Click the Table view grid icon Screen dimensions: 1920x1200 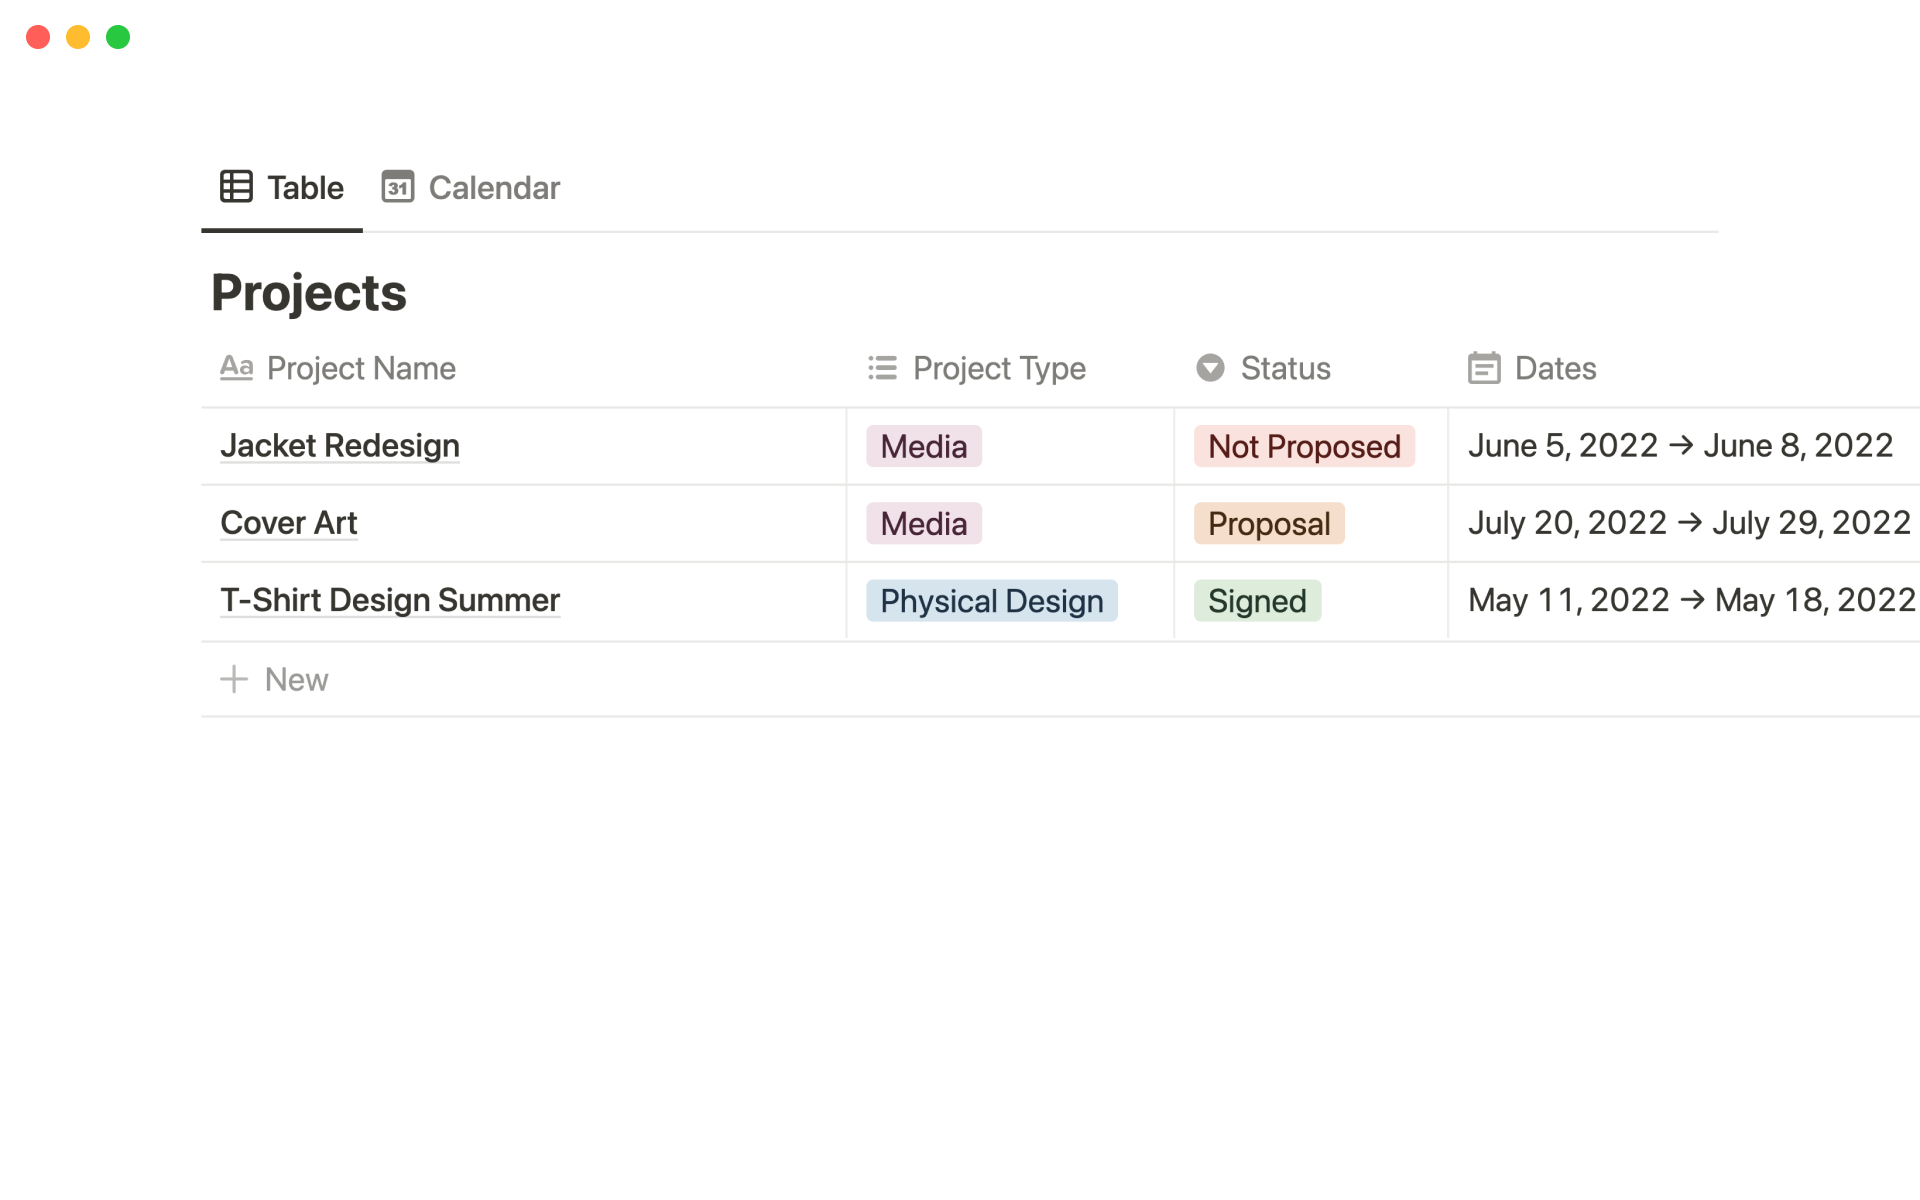click(236, 187)
